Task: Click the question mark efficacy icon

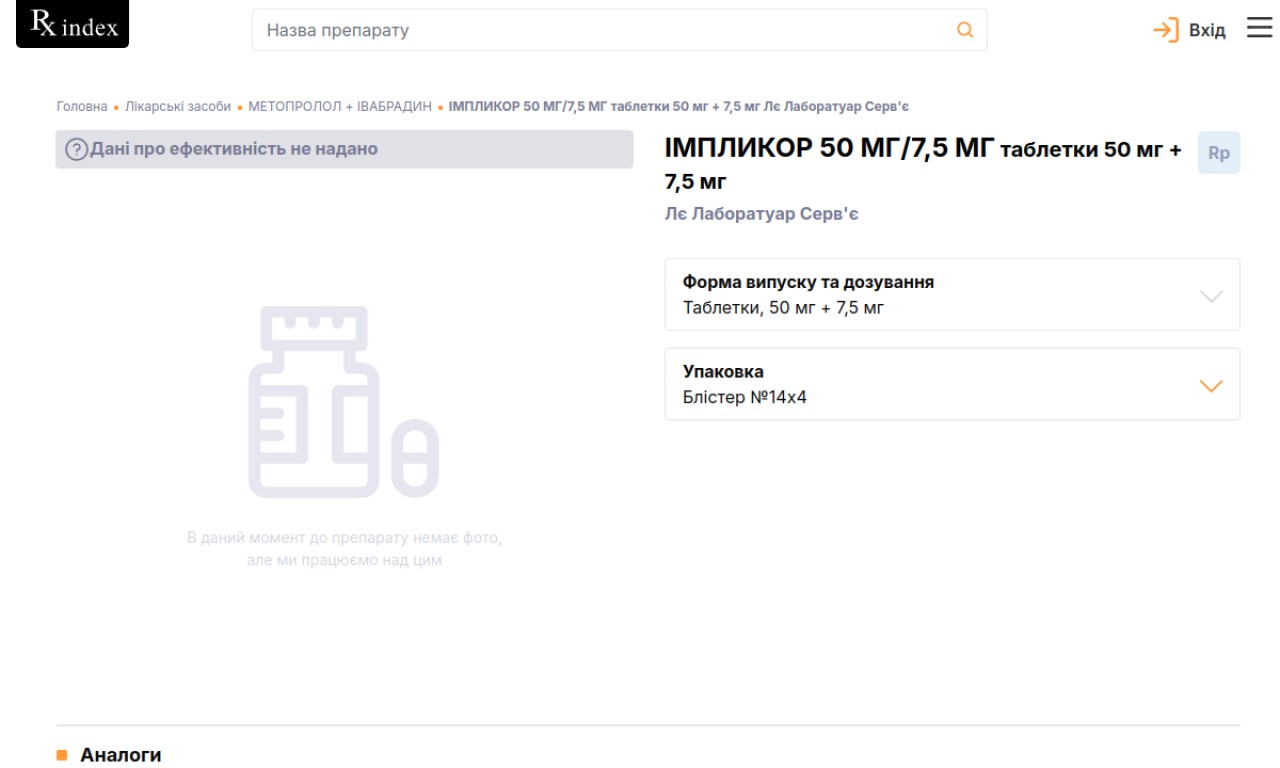Action: coord(76,150)
